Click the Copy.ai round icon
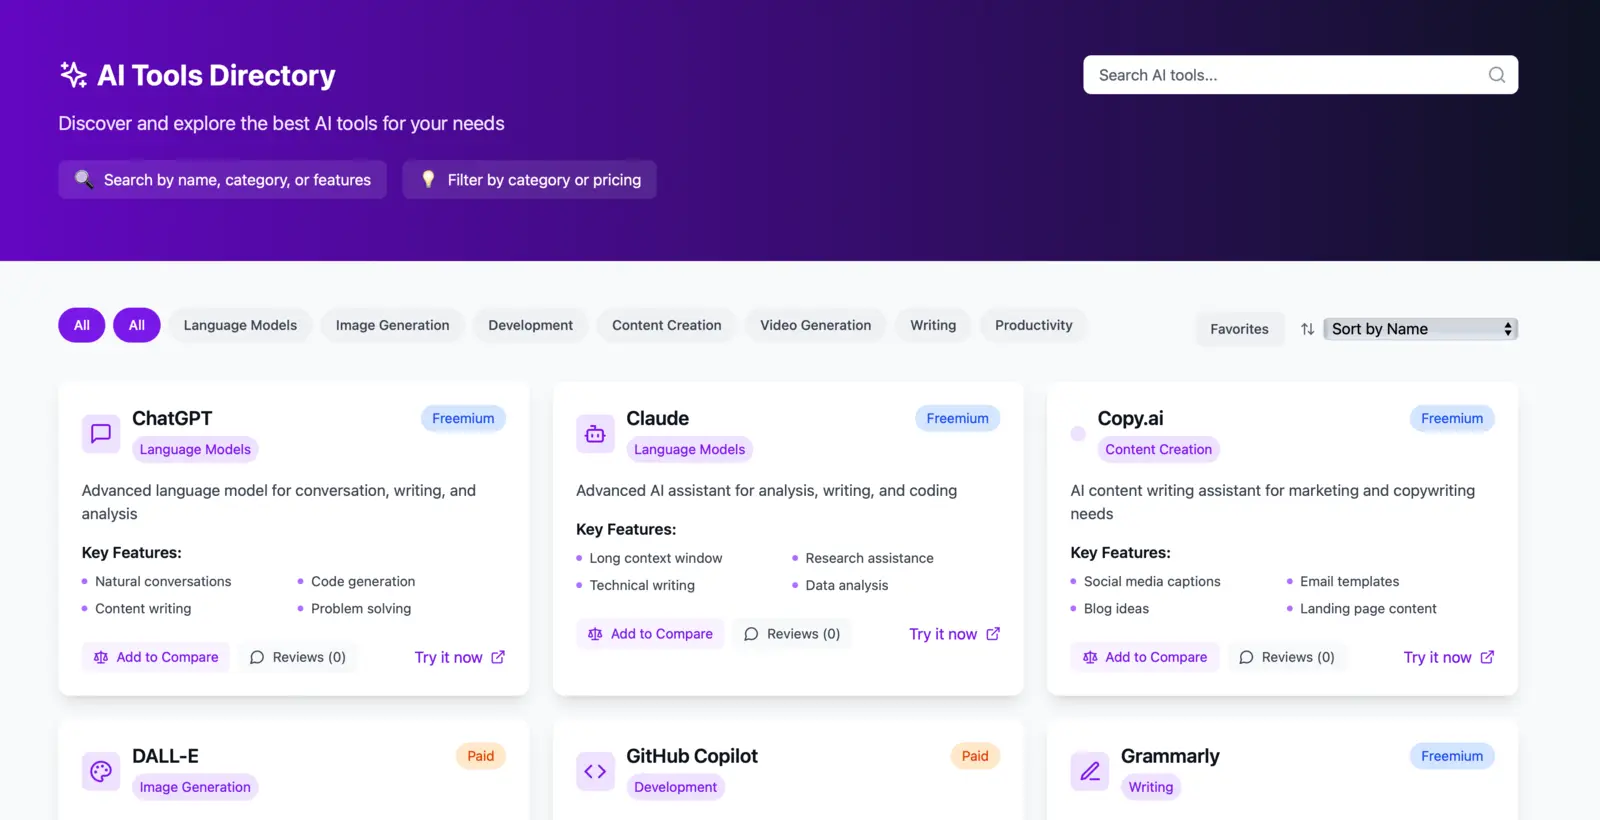Viewport: 1600px width, 820px height. pos(1078,434)
